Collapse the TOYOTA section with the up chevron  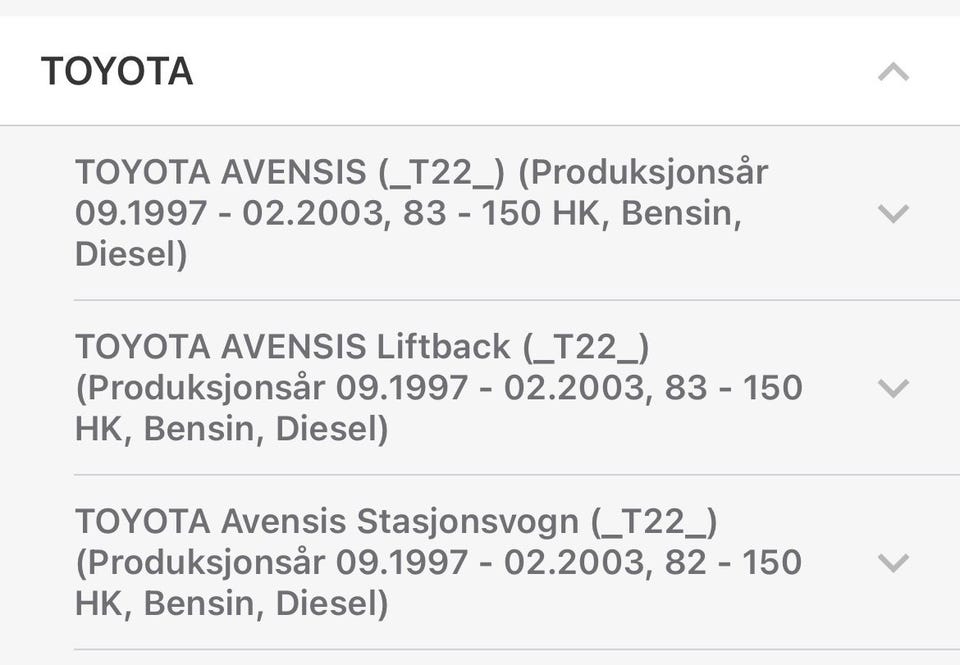tap(893, 72)
